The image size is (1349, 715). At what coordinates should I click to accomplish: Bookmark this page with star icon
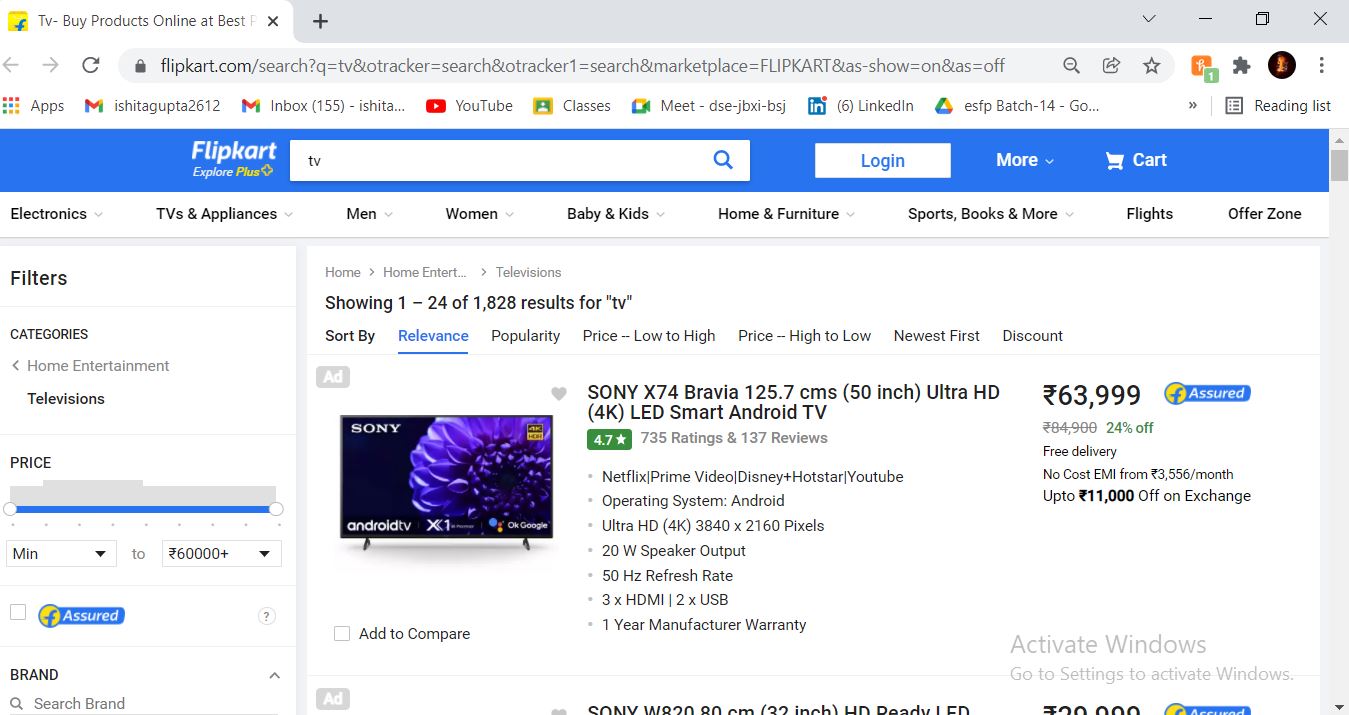coord(1152,66)
